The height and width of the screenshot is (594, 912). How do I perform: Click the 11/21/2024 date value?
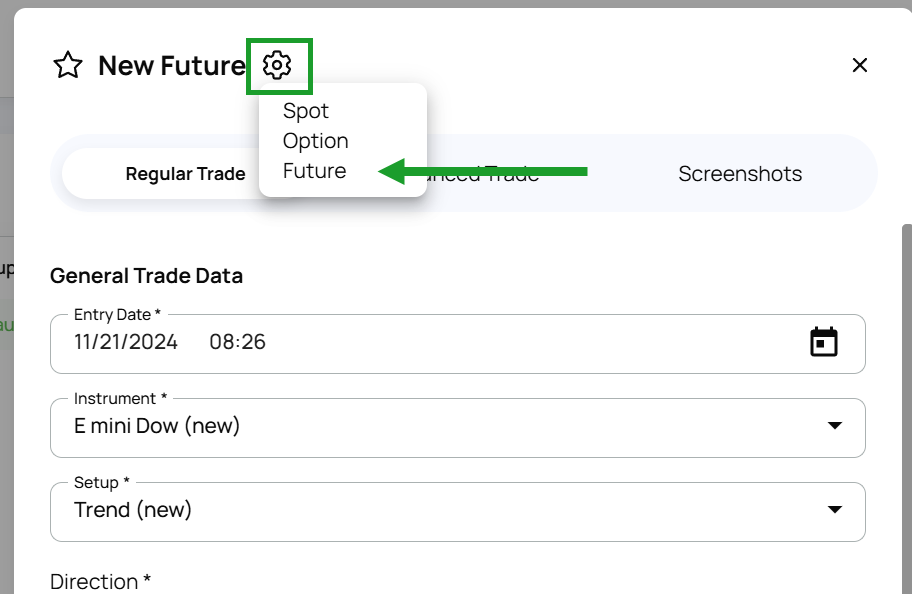(x=126, y=342)
